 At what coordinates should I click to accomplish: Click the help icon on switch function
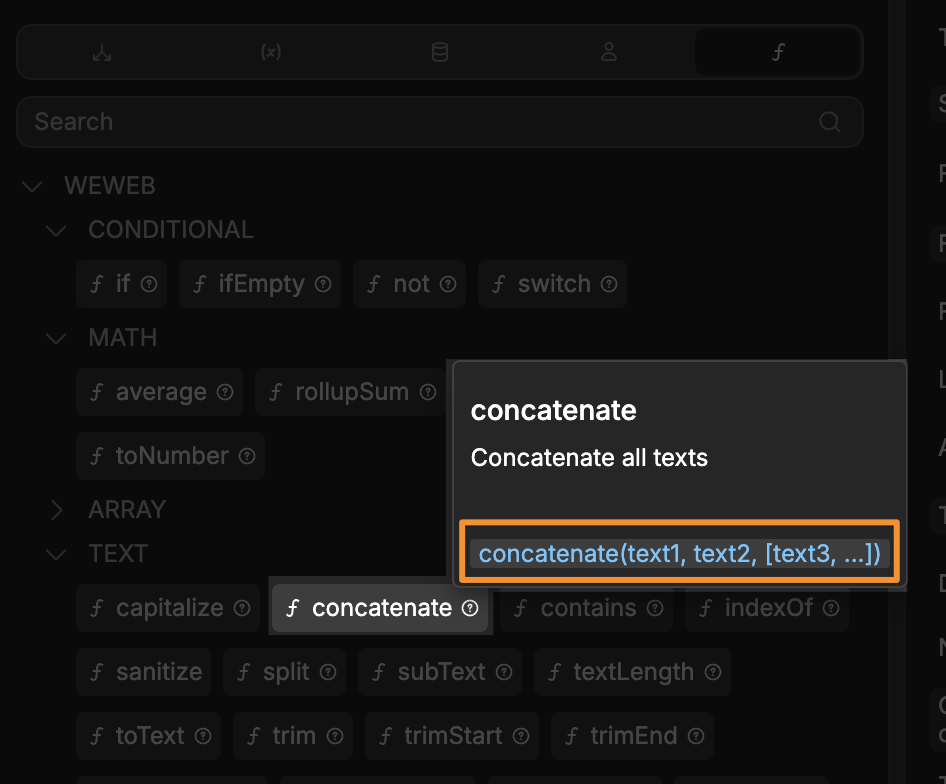point(609,284)
